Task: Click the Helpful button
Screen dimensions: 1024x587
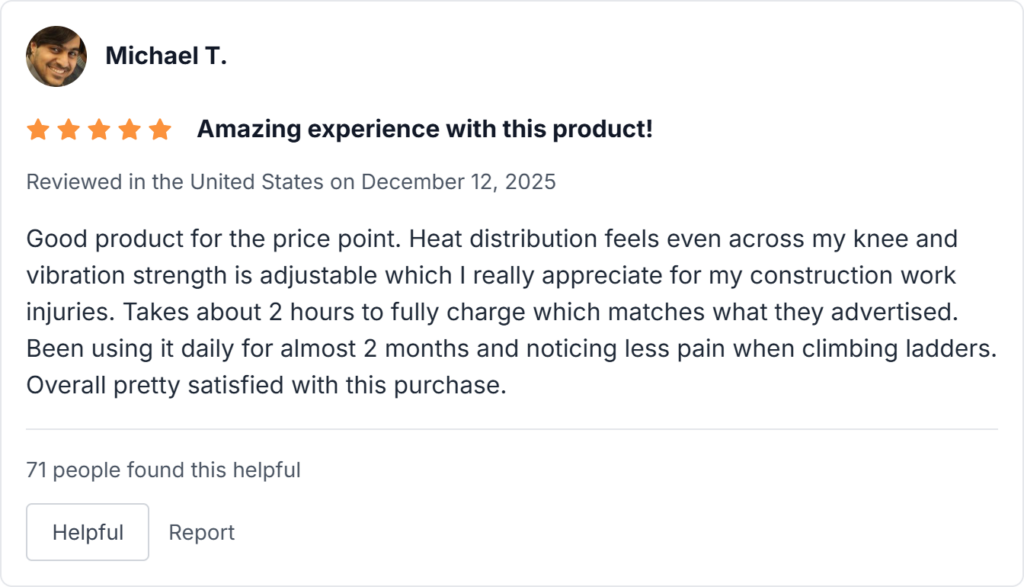Action: [88, 532]
